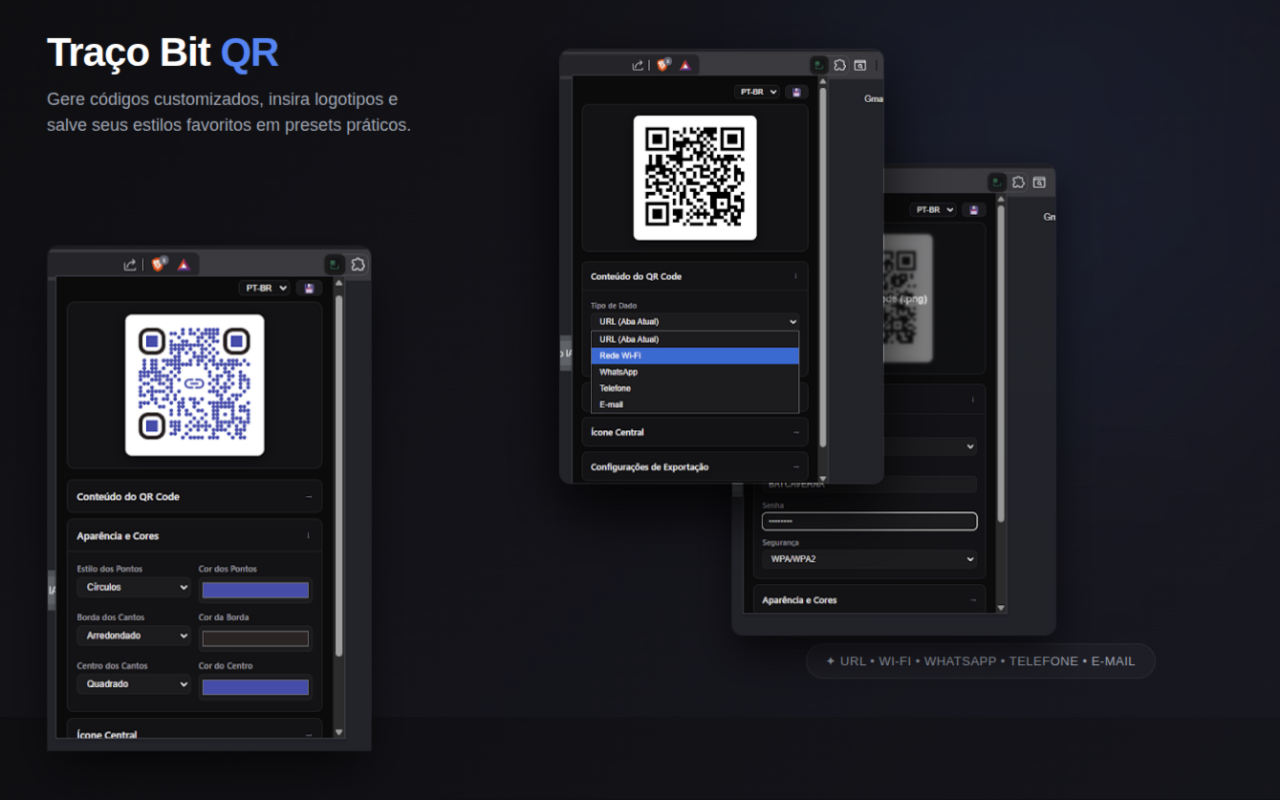The width and height of the screenshot is (1280, 800).
Task: Click the left window vertical scrollbar
Action: click(x=339, y=475)
